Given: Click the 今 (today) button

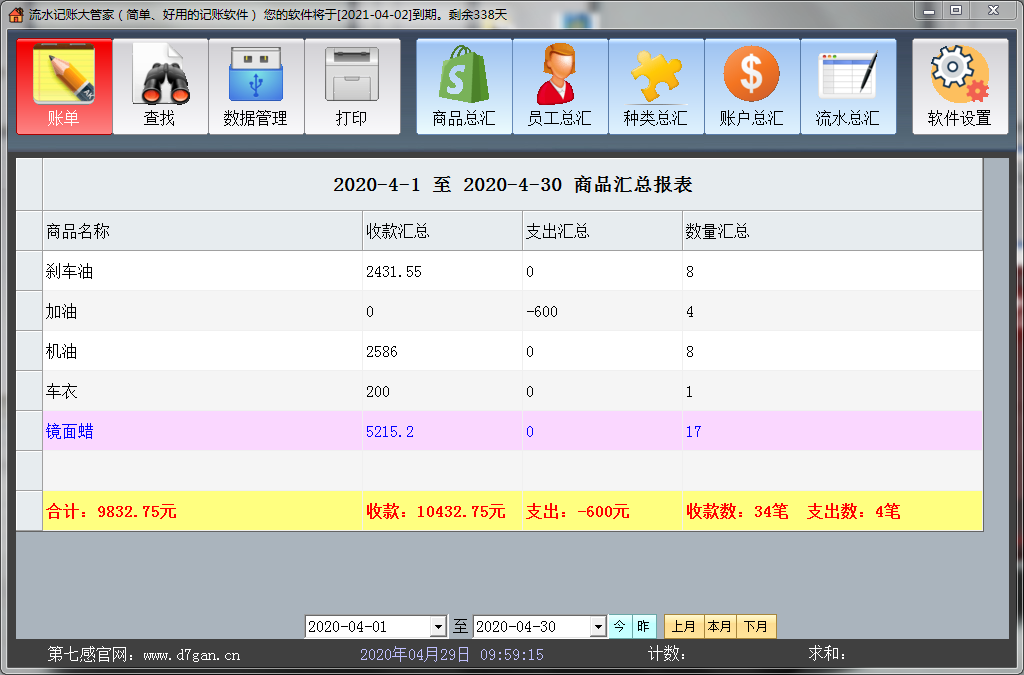Looking at the screenshot, I should point(619,626).
